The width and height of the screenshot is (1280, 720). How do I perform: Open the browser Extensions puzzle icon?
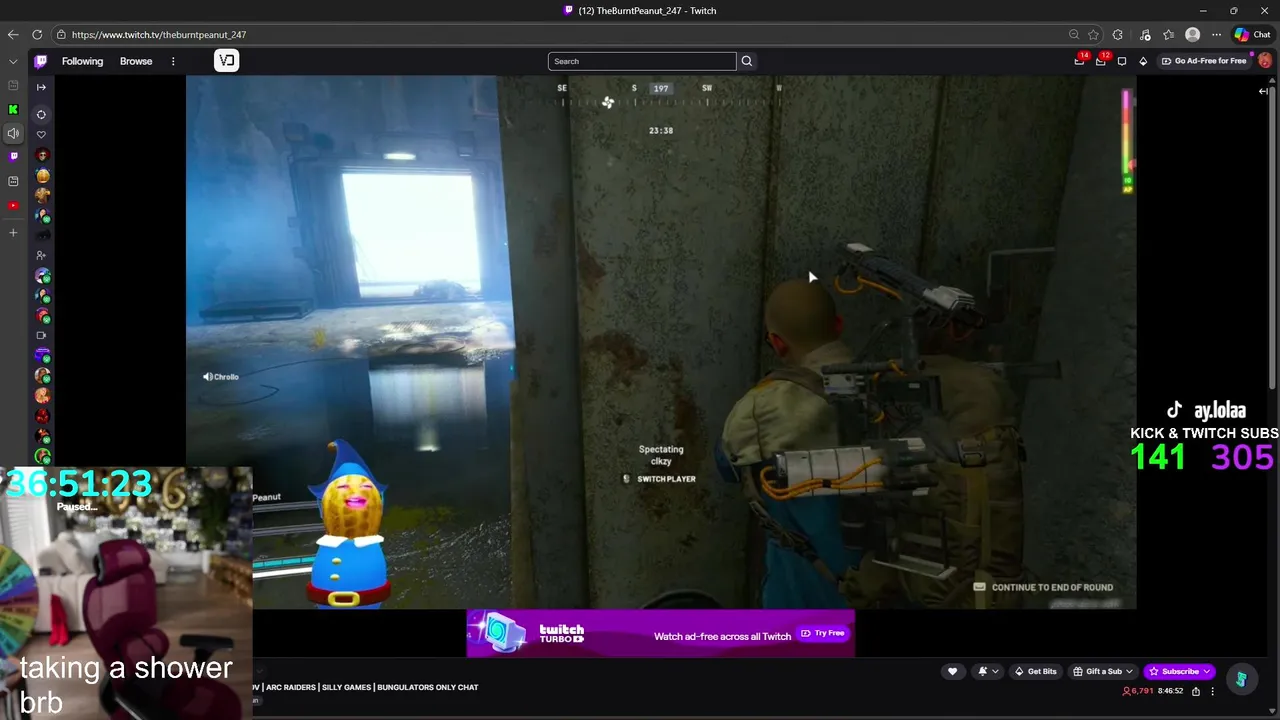[x=1118, y=34]
